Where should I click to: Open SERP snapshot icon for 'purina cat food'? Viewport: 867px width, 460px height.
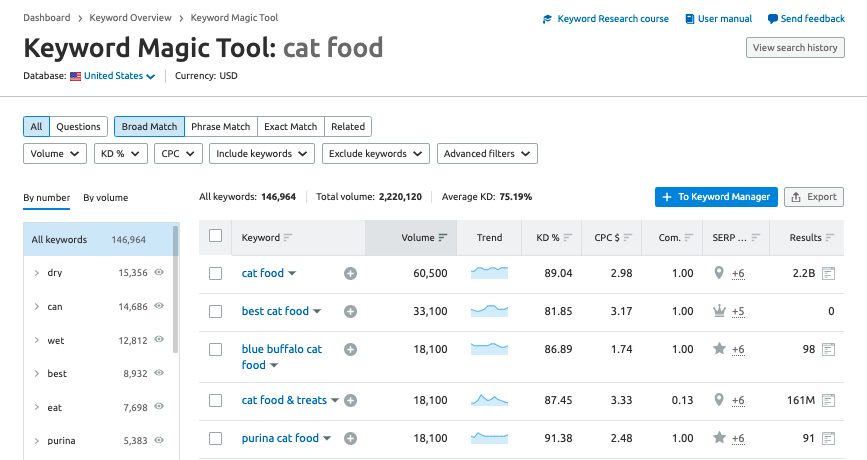point(828,438)
